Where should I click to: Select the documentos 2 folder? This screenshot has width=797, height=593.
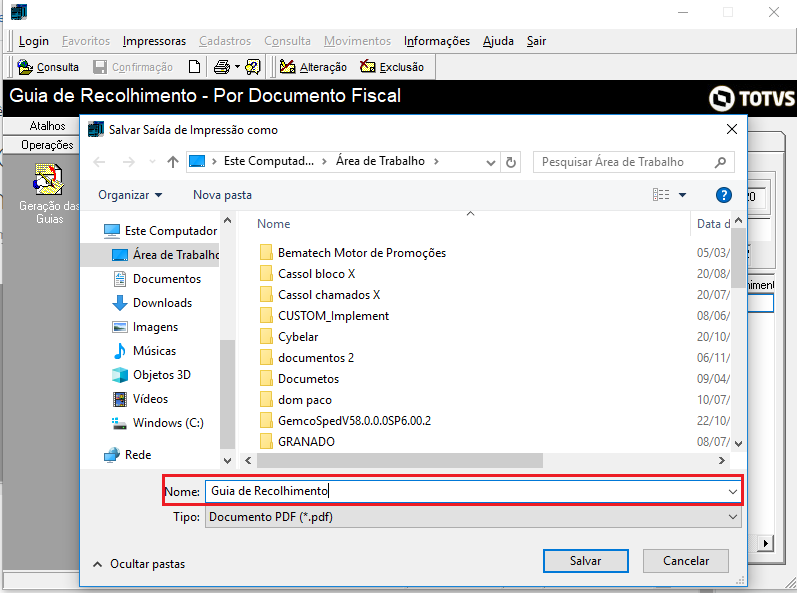click(x=306, y=358)
